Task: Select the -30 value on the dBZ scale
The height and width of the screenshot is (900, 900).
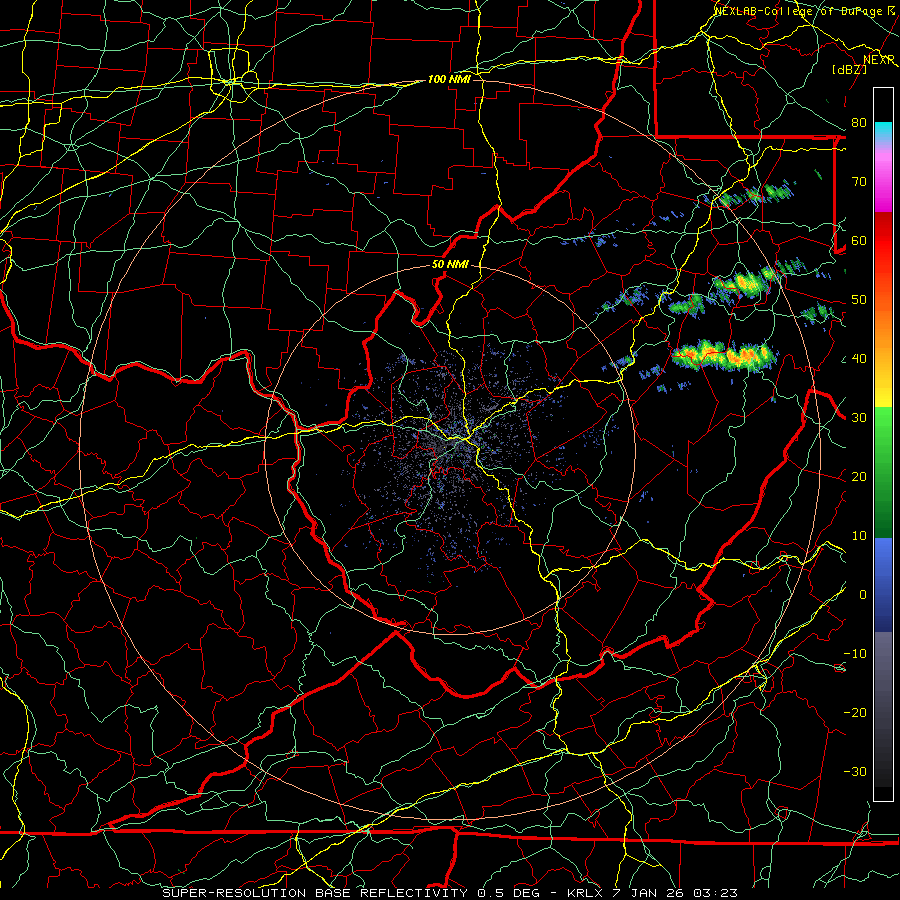Action: pos(855,772)
